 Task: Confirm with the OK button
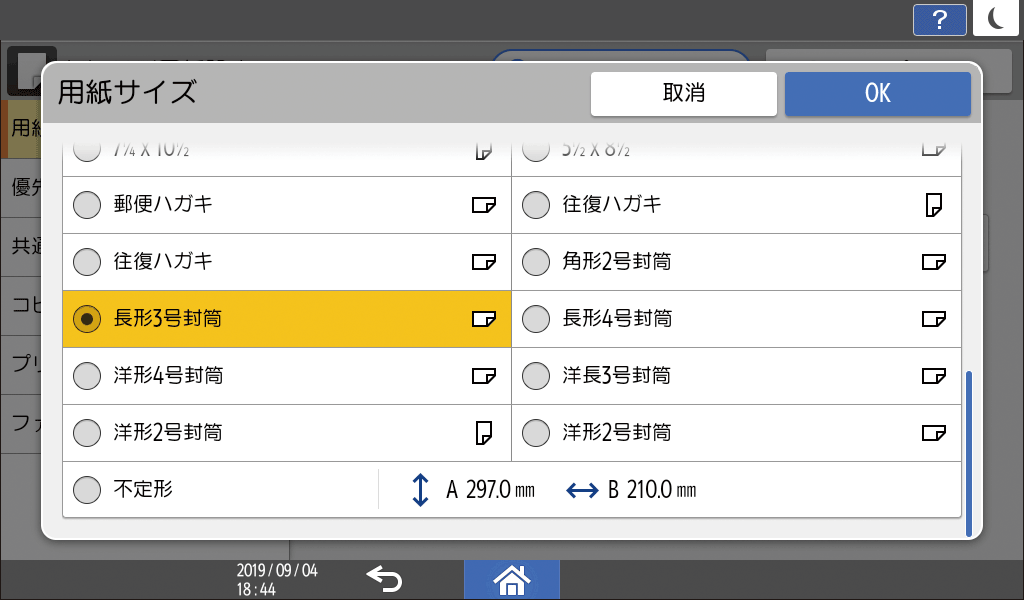click(877, 94)
